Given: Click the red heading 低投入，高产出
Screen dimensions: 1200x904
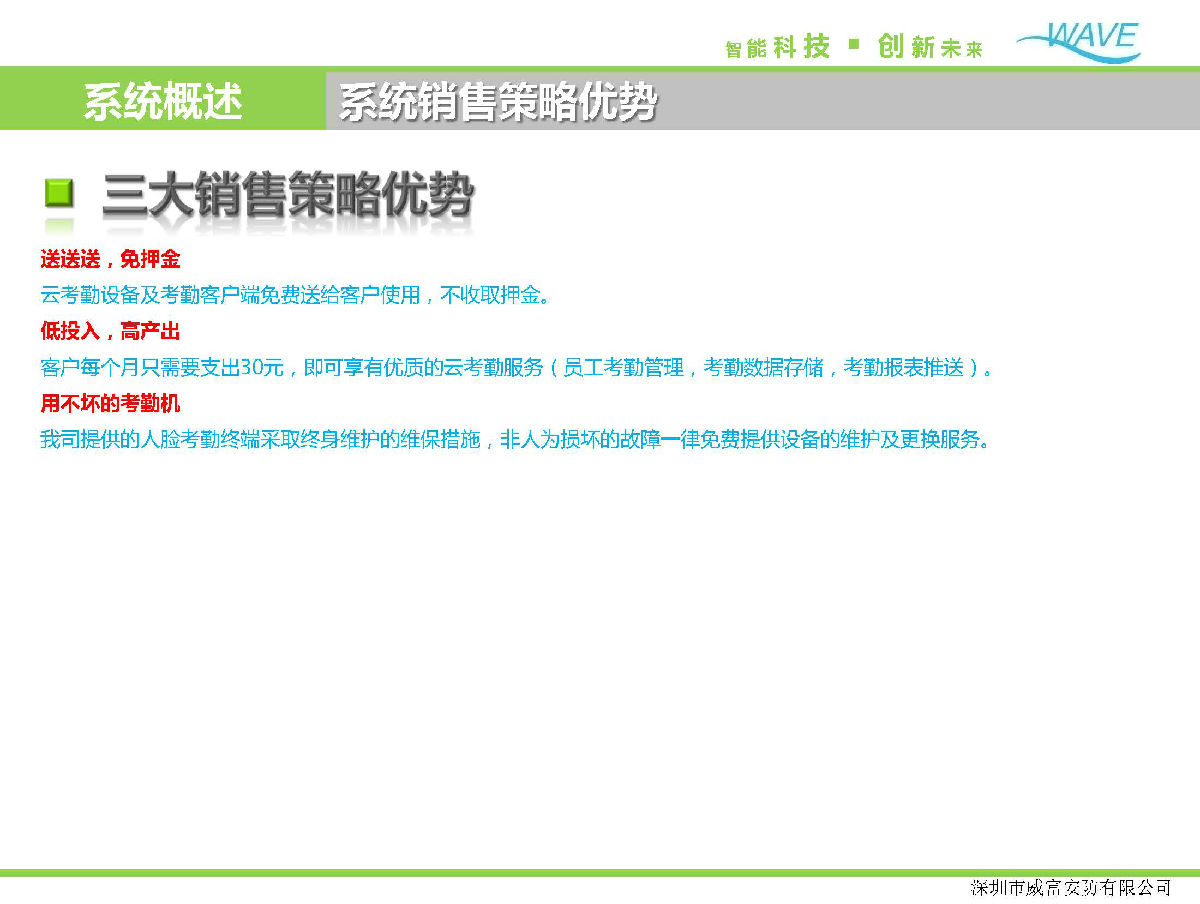Looking at the screenshot, I should [x=110, y=331].
